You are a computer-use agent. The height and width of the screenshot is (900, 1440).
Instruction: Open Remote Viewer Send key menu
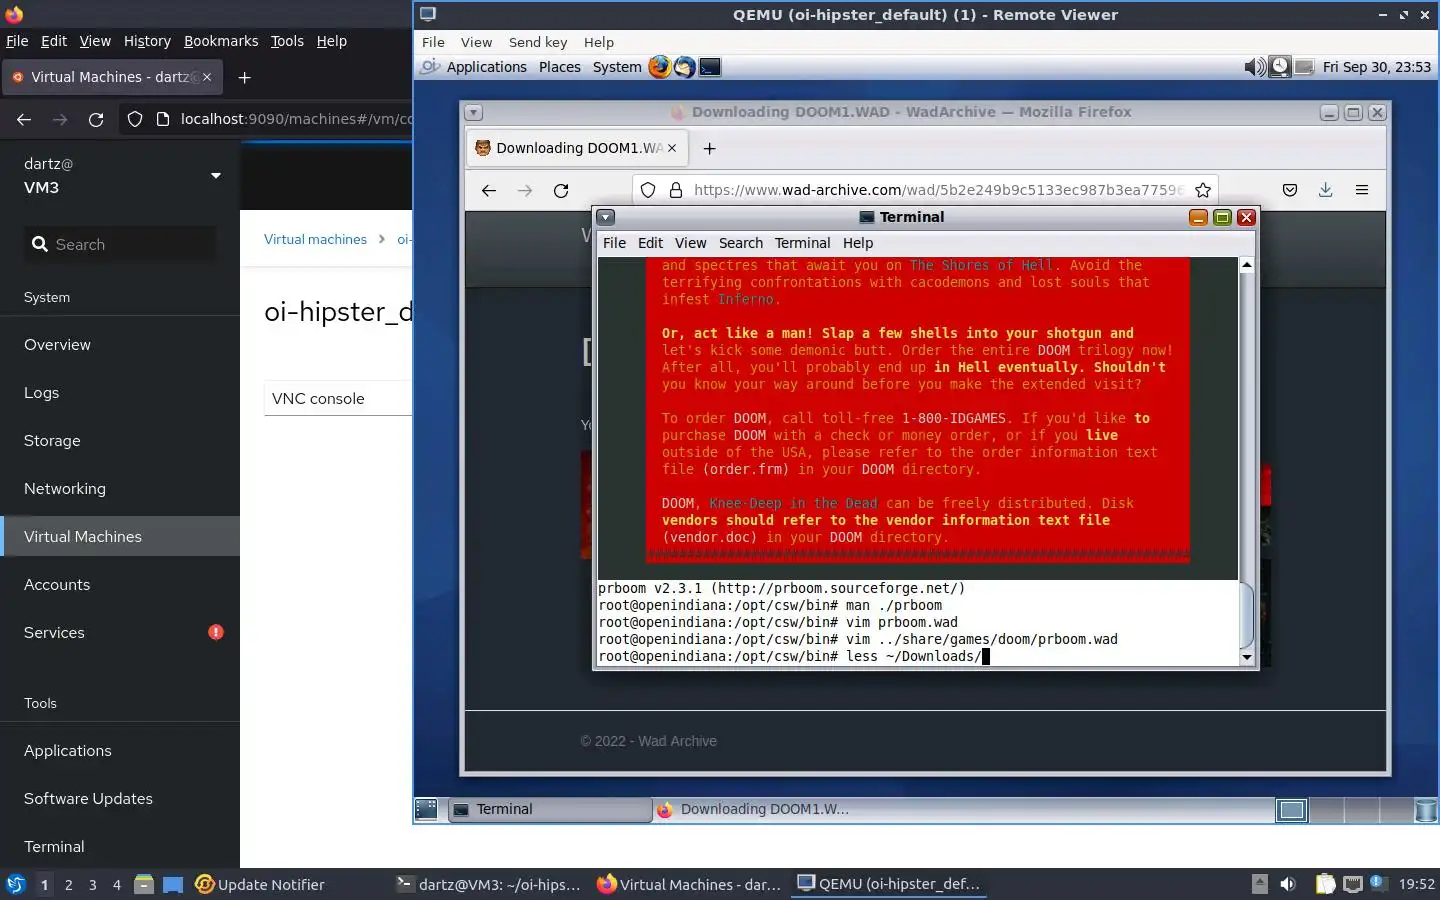538,42
